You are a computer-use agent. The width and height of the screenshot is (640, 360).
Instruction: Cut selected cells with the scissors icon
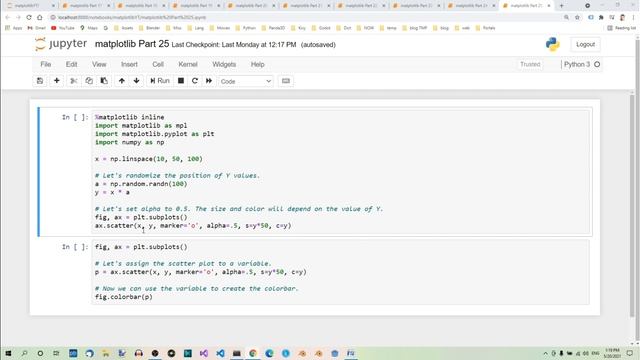(74, 81)
